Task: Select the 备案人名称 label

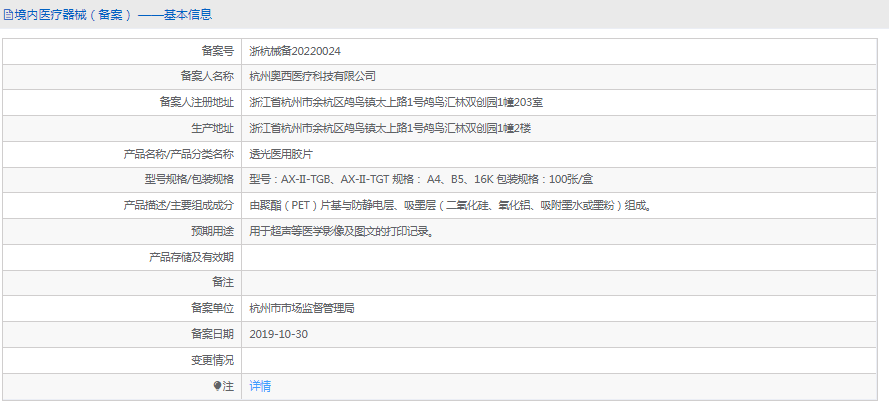Action: coord(207,76)
